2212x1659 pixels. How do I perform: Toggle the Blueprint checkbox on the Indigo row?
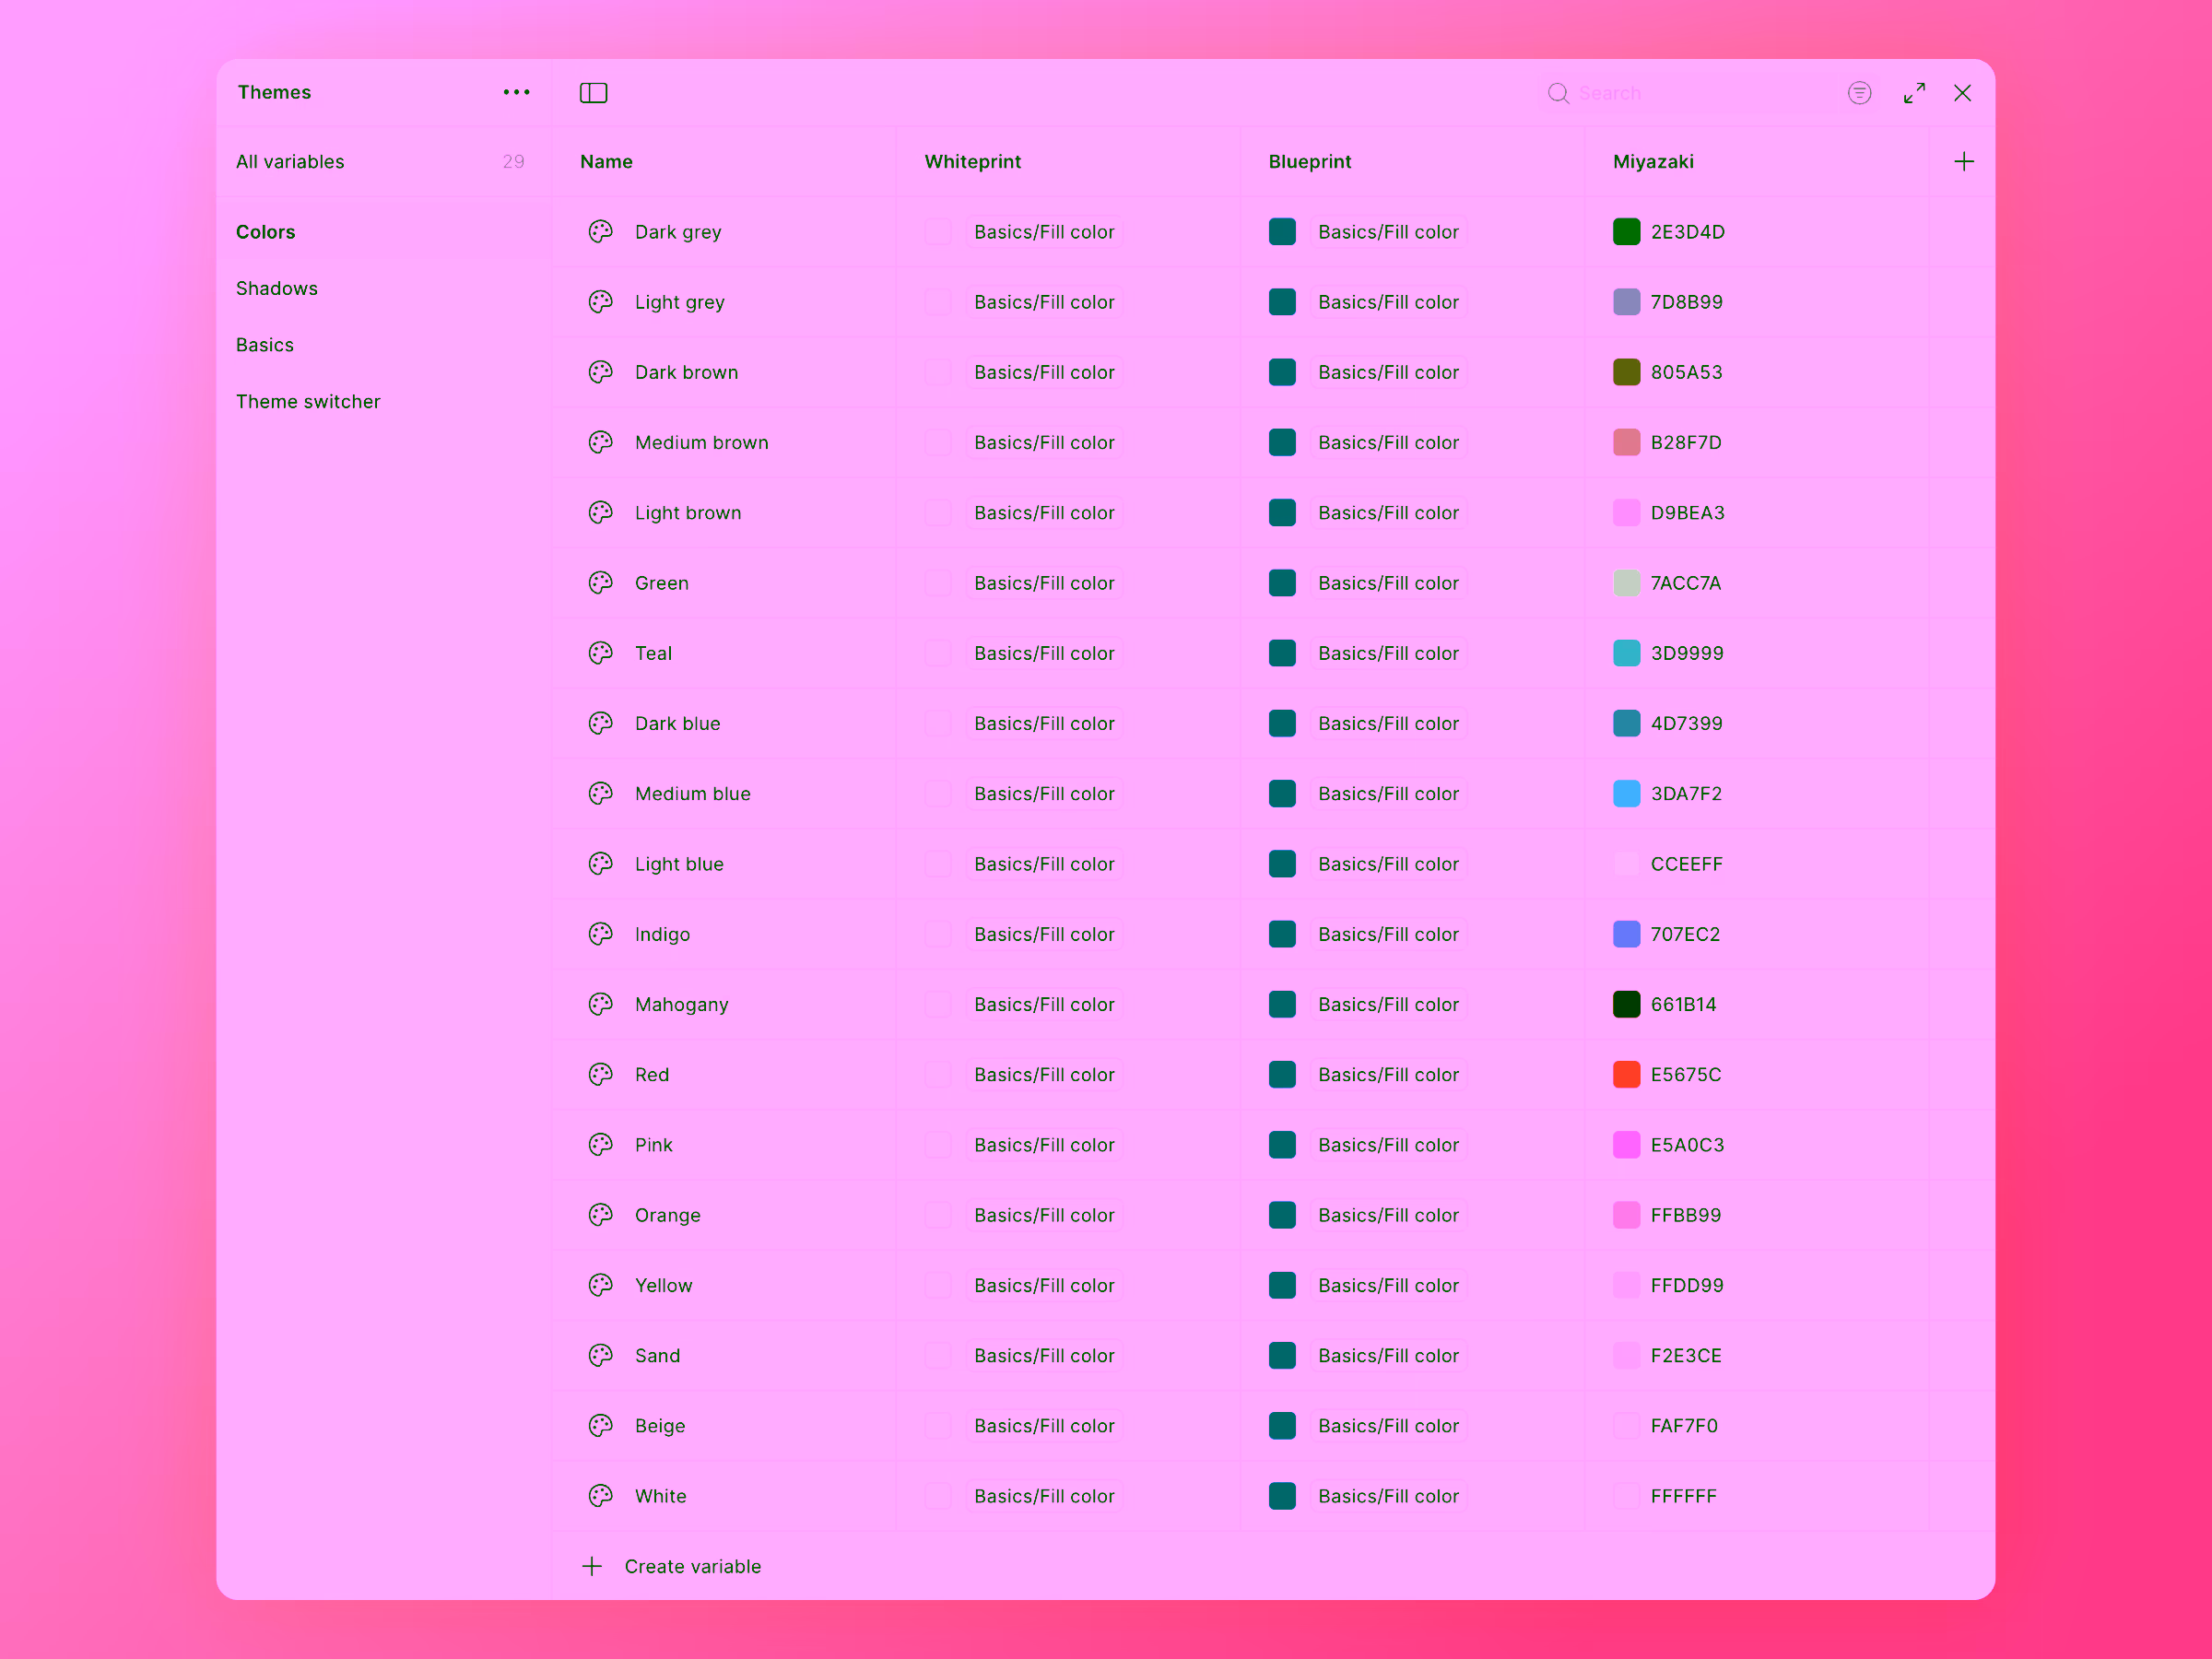pos(1282,934)
